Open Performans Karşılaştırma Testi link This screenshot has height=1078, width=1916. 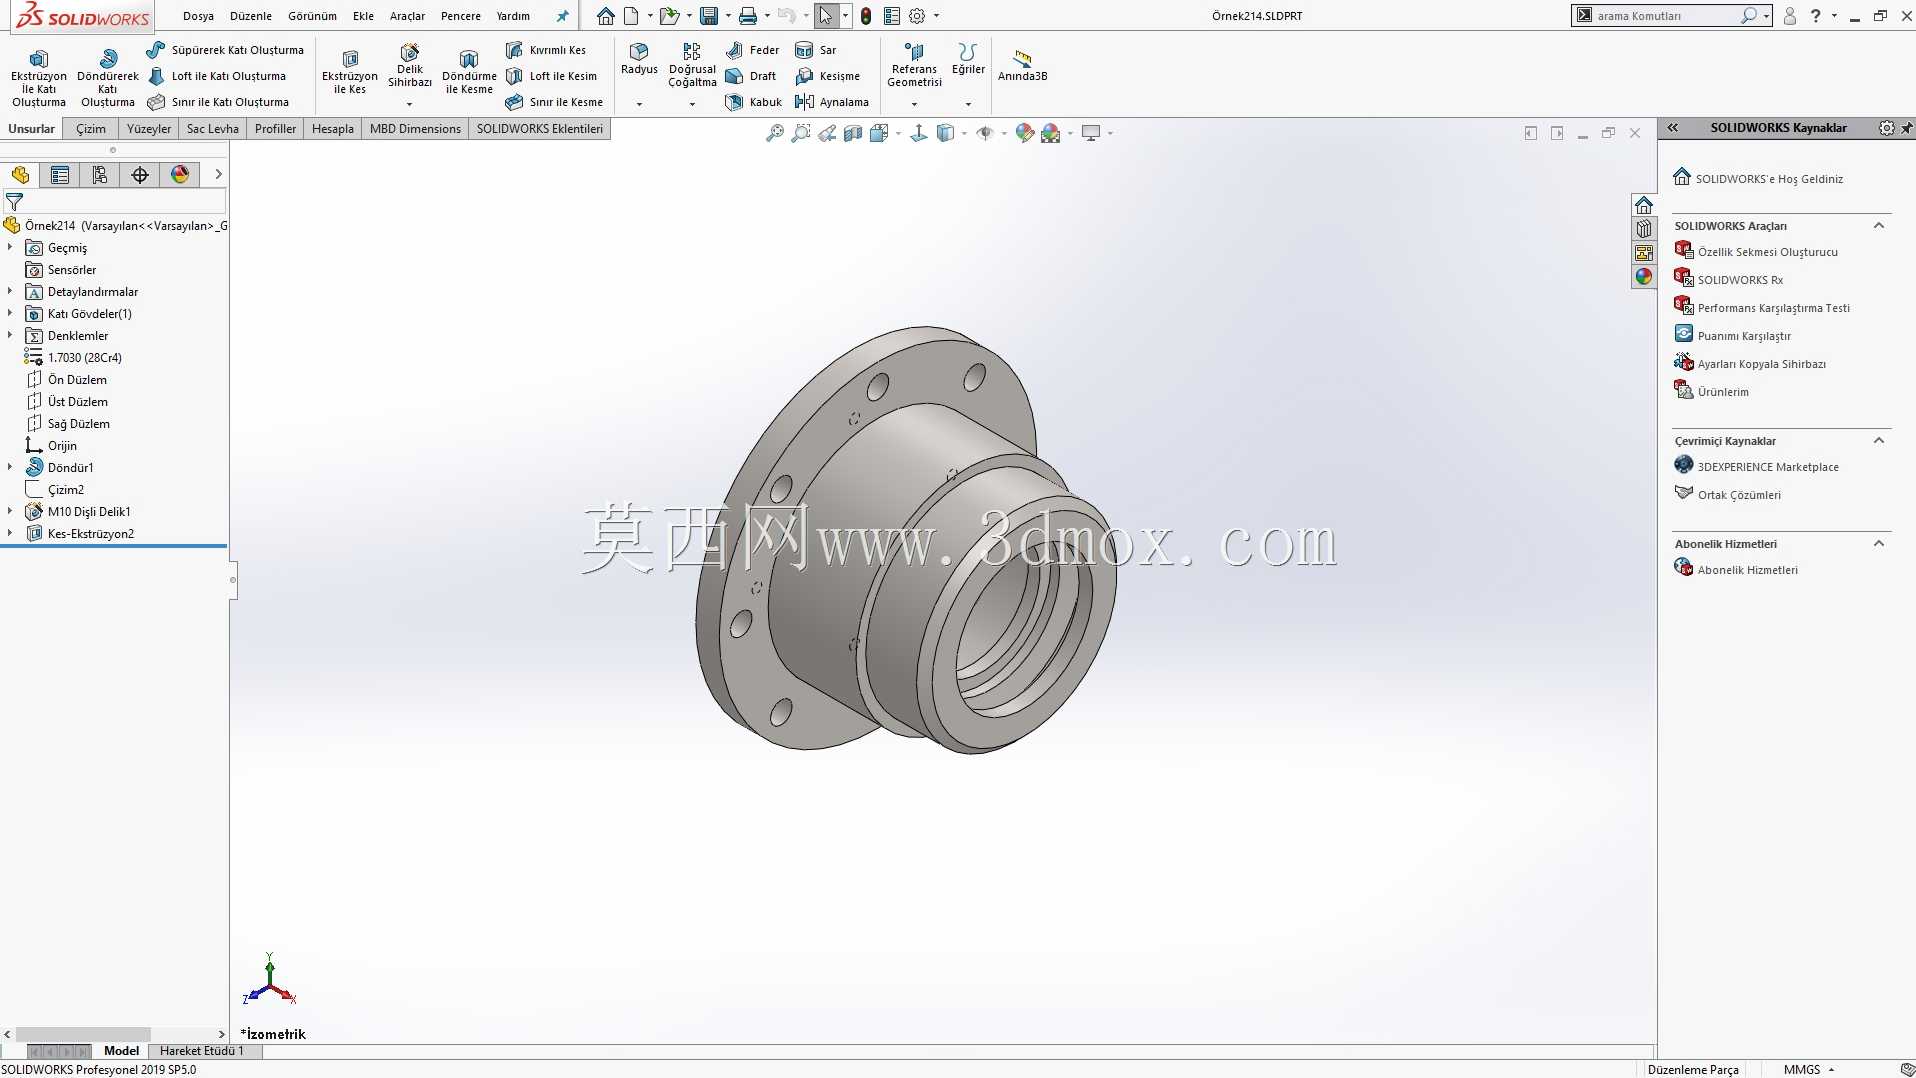tap(1762, 308)
